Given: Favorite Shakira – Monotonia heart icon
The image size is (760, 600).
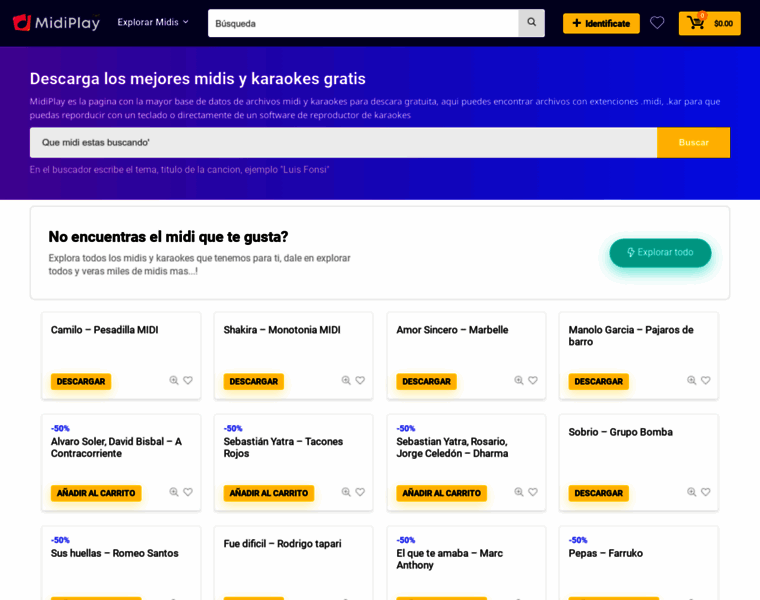Looking at the screenshot, I should click(x=360, y=380).
